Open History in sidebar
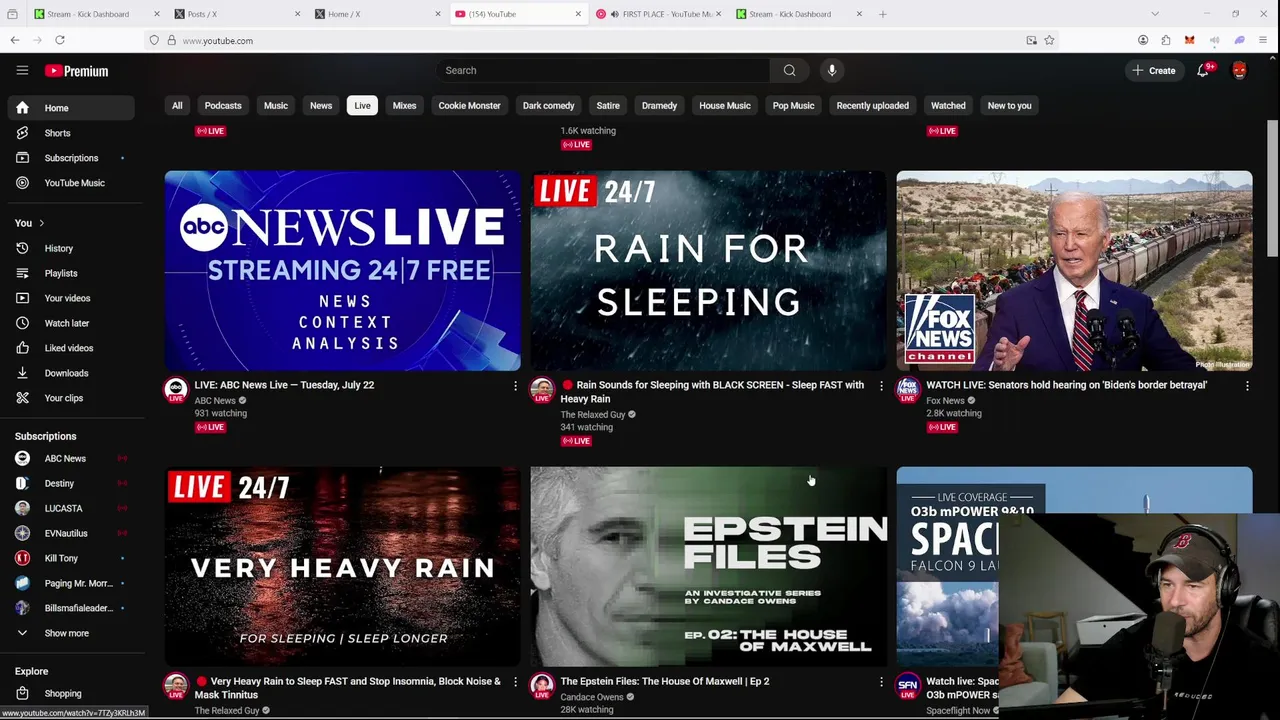 70,248
